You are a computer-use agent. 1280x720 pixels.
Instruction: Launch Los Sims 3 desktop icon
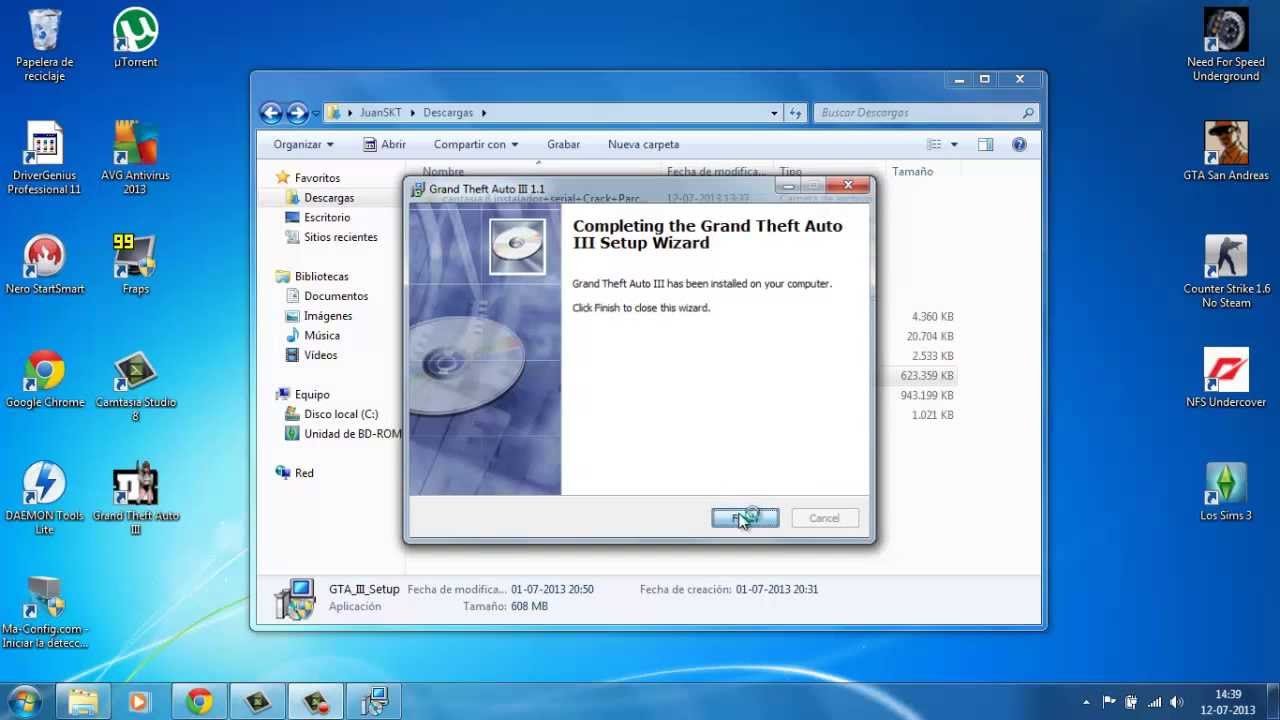click(1226, 492)
